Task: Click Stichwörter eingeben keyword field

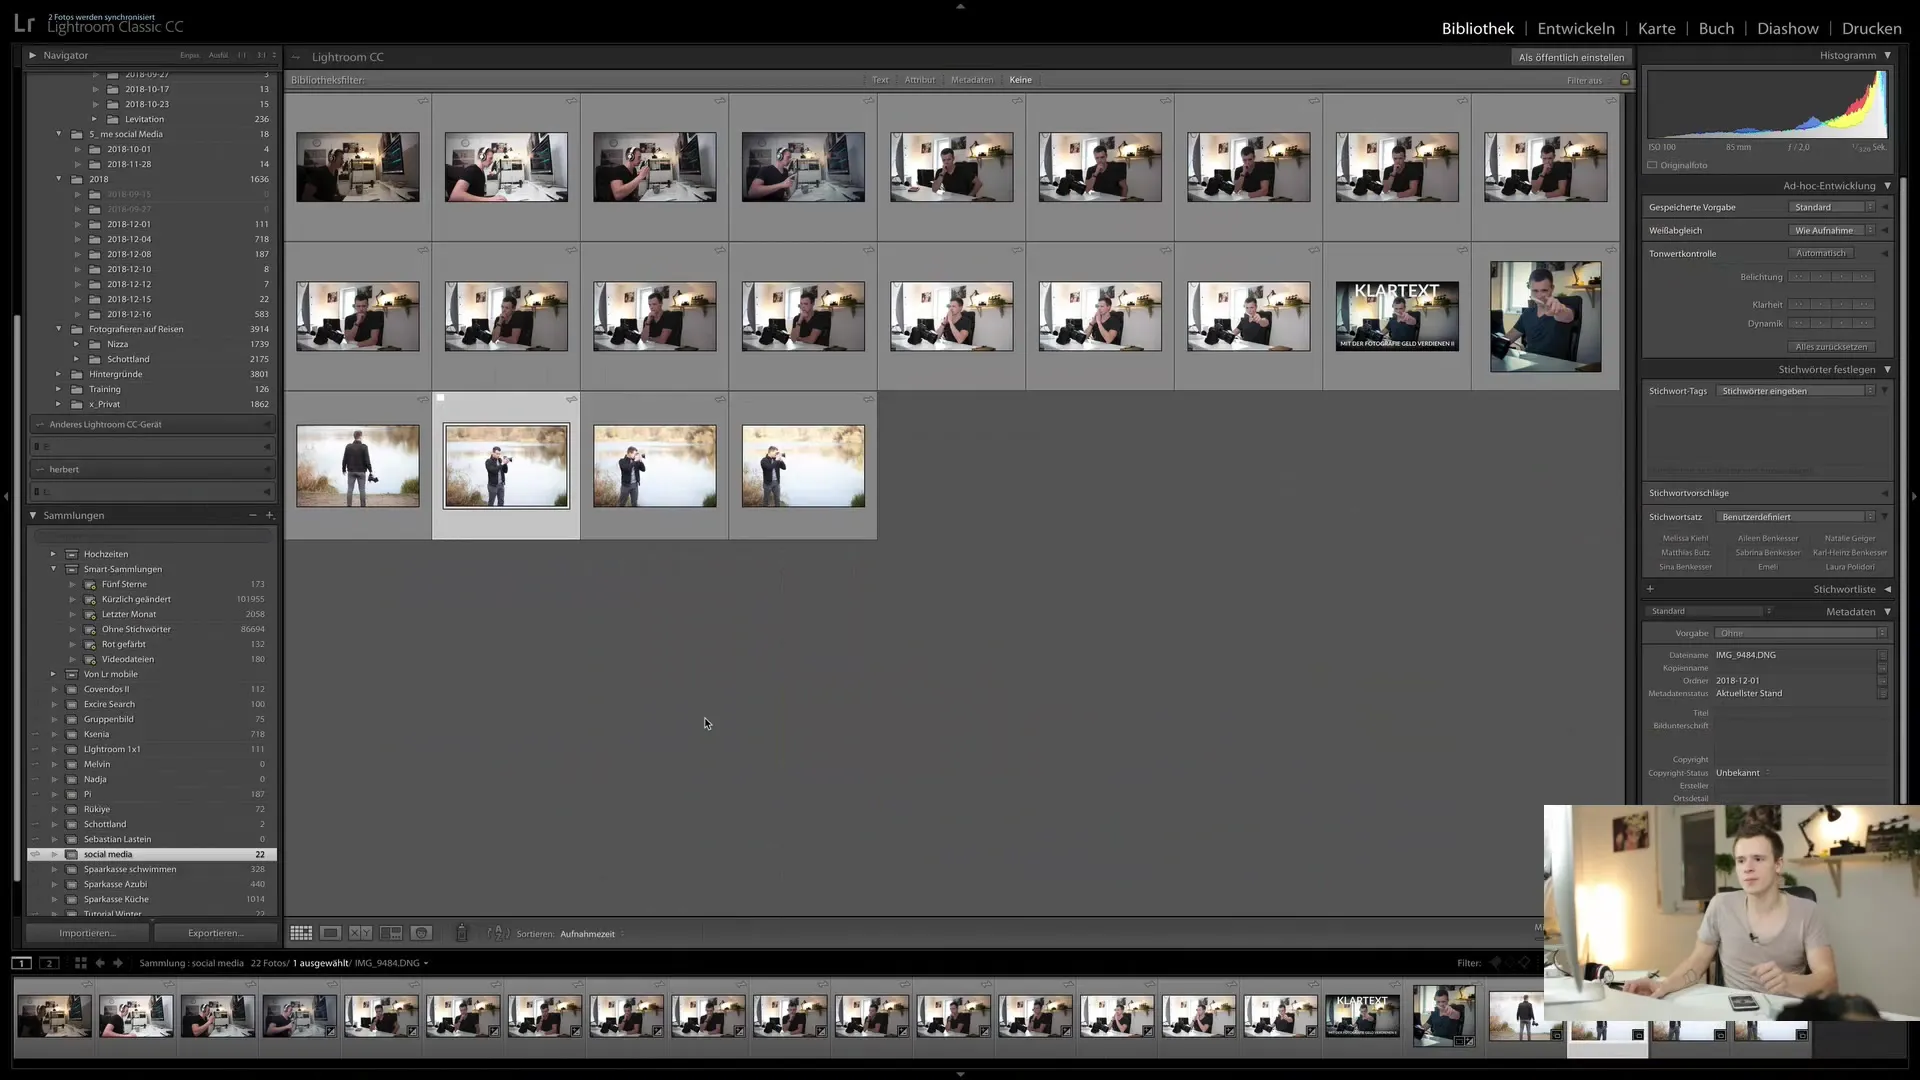Action: coord(1795,391)
